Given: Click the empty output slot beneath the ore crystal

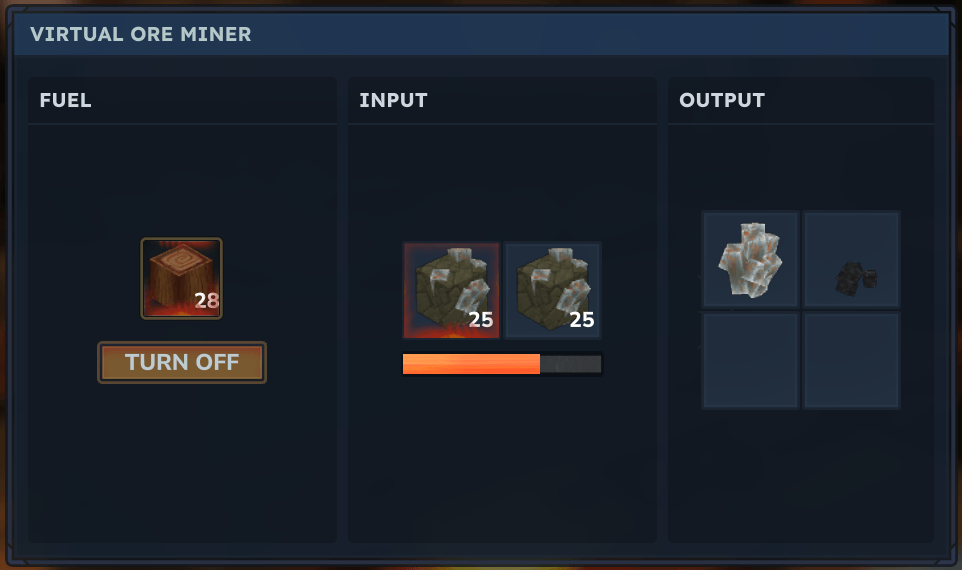Looking at the screenshot, I should coord(750,360).
